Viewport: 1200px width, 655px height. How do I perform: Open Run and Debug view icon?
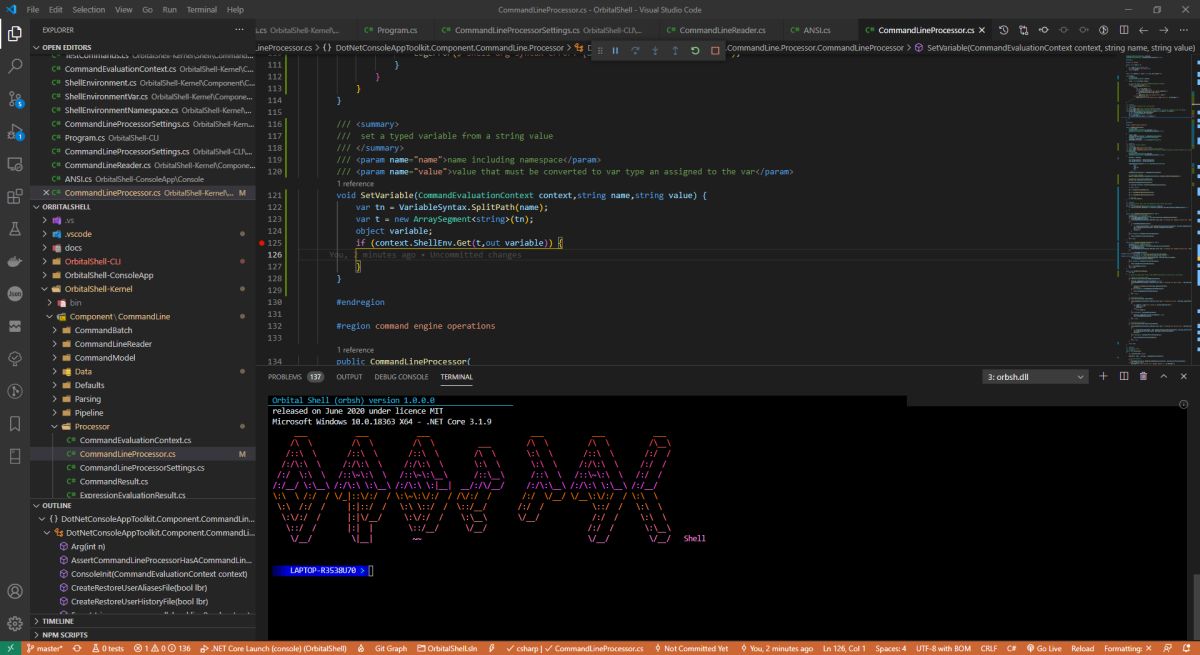pos(15,131)
